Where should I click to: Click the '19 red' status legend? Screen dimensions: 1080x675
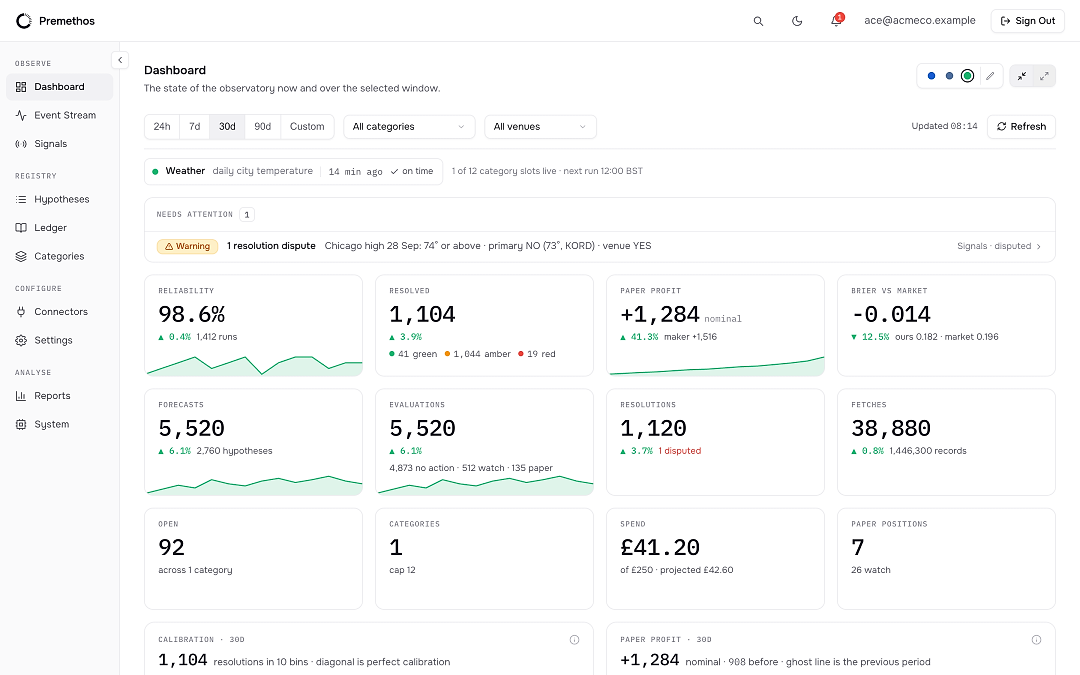[537, 354]
